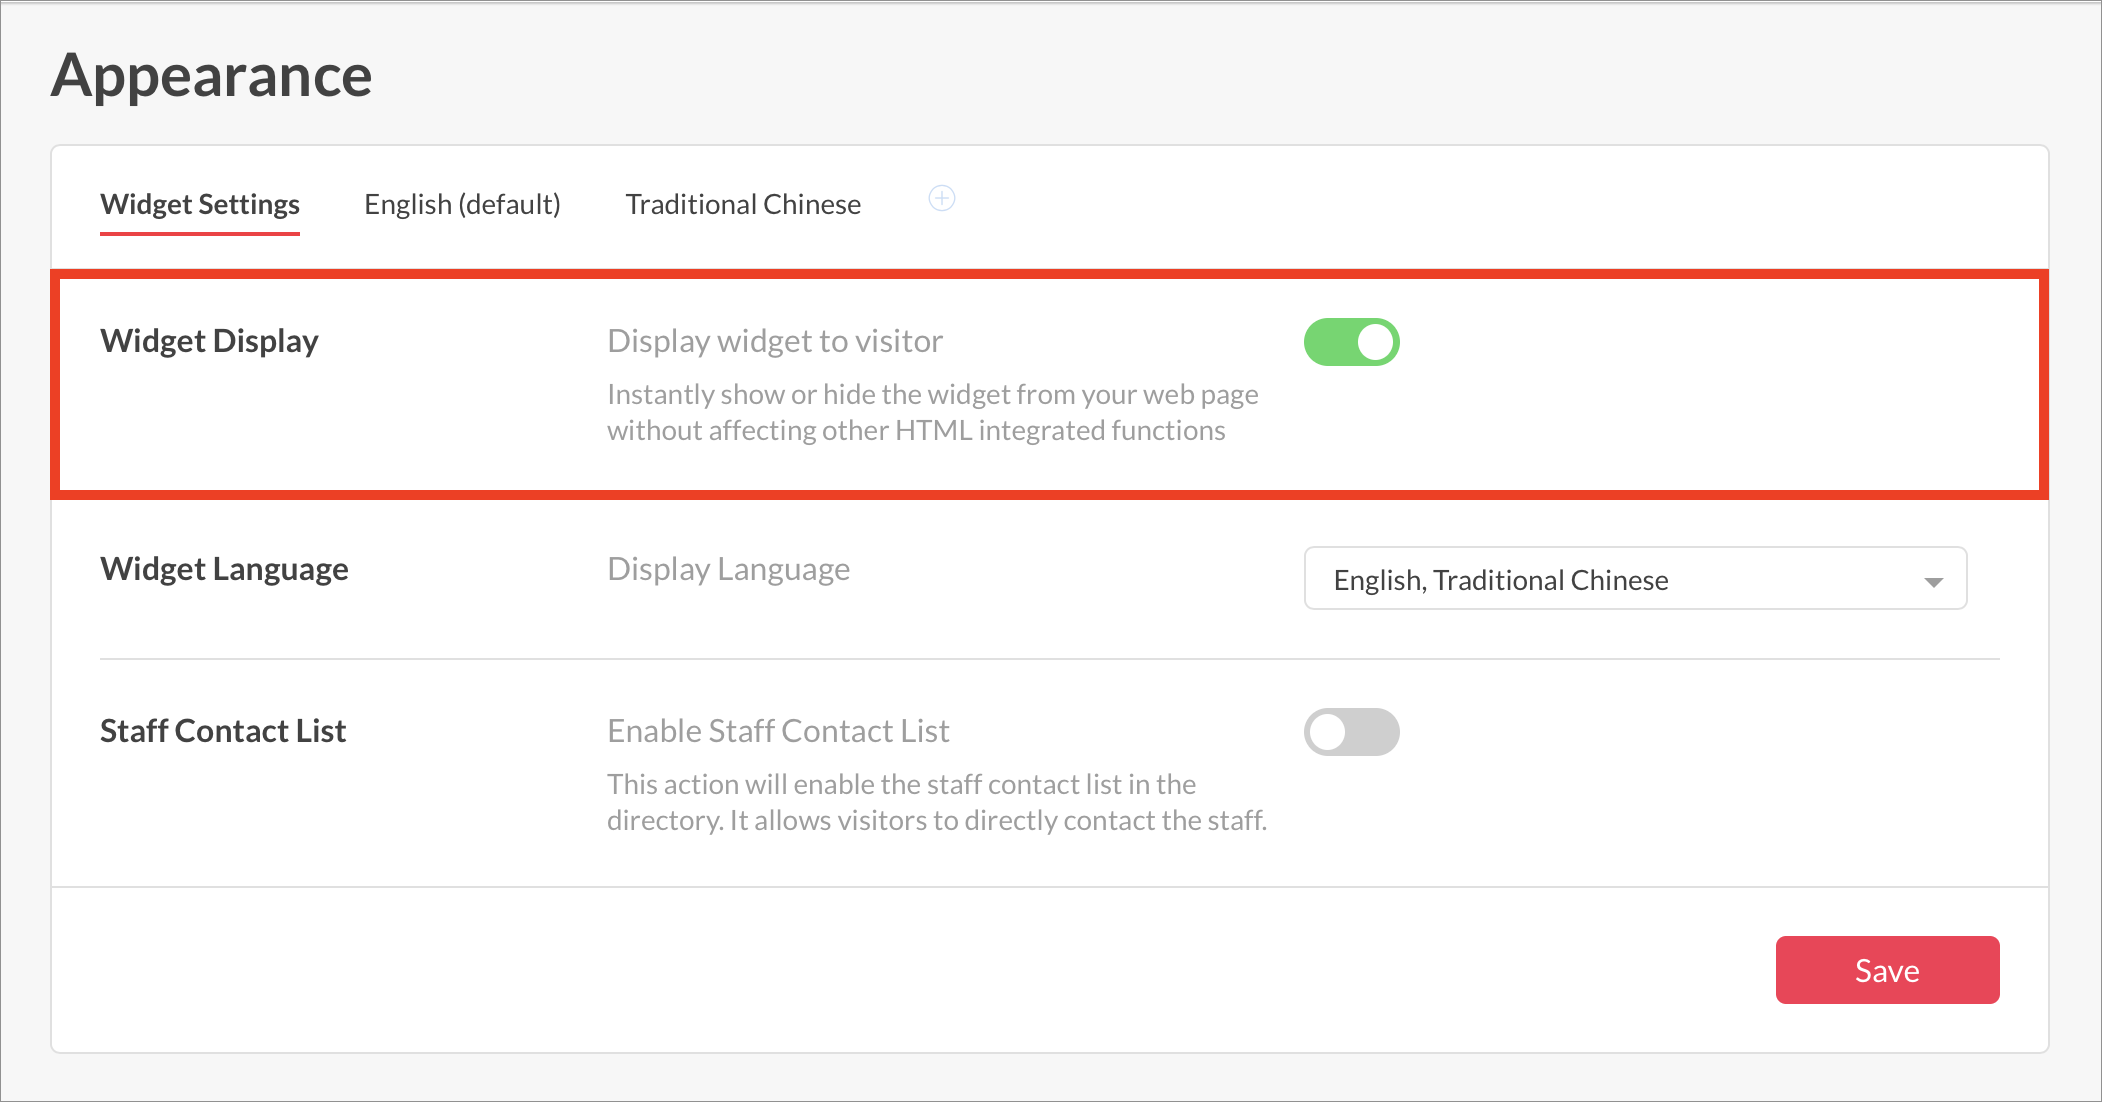
Task: Click the Display Language label text
Action: coord(728,569)
